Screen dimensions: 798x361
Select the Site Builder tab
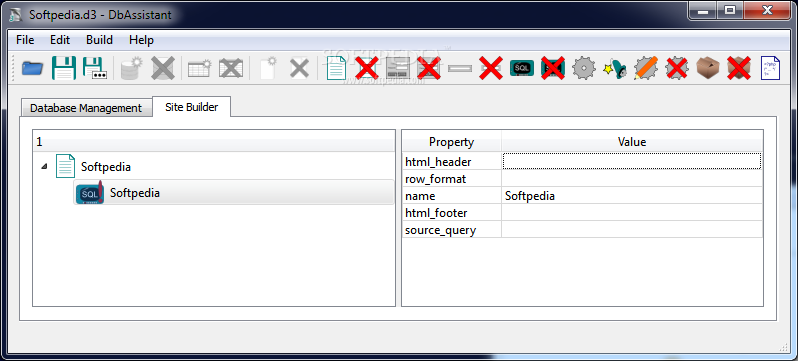coord(191,107)
